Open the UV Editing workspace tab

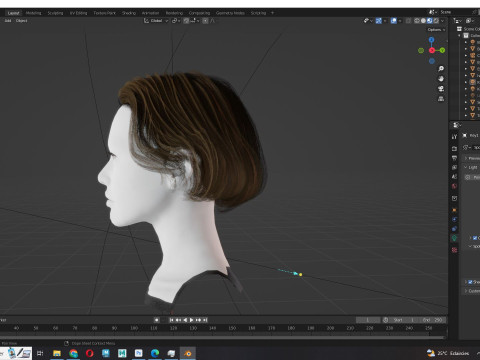tap(78, 13)
